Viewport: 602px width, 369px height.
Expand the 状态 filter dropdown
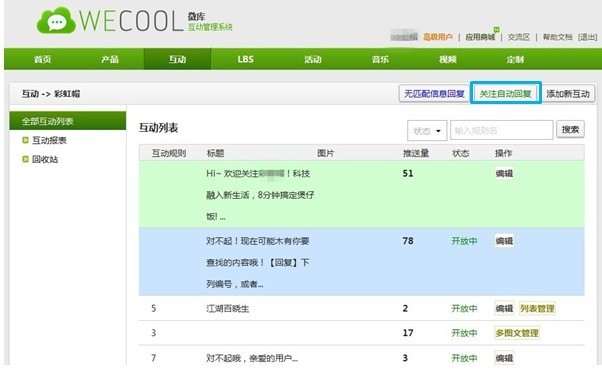coord(427,131)
